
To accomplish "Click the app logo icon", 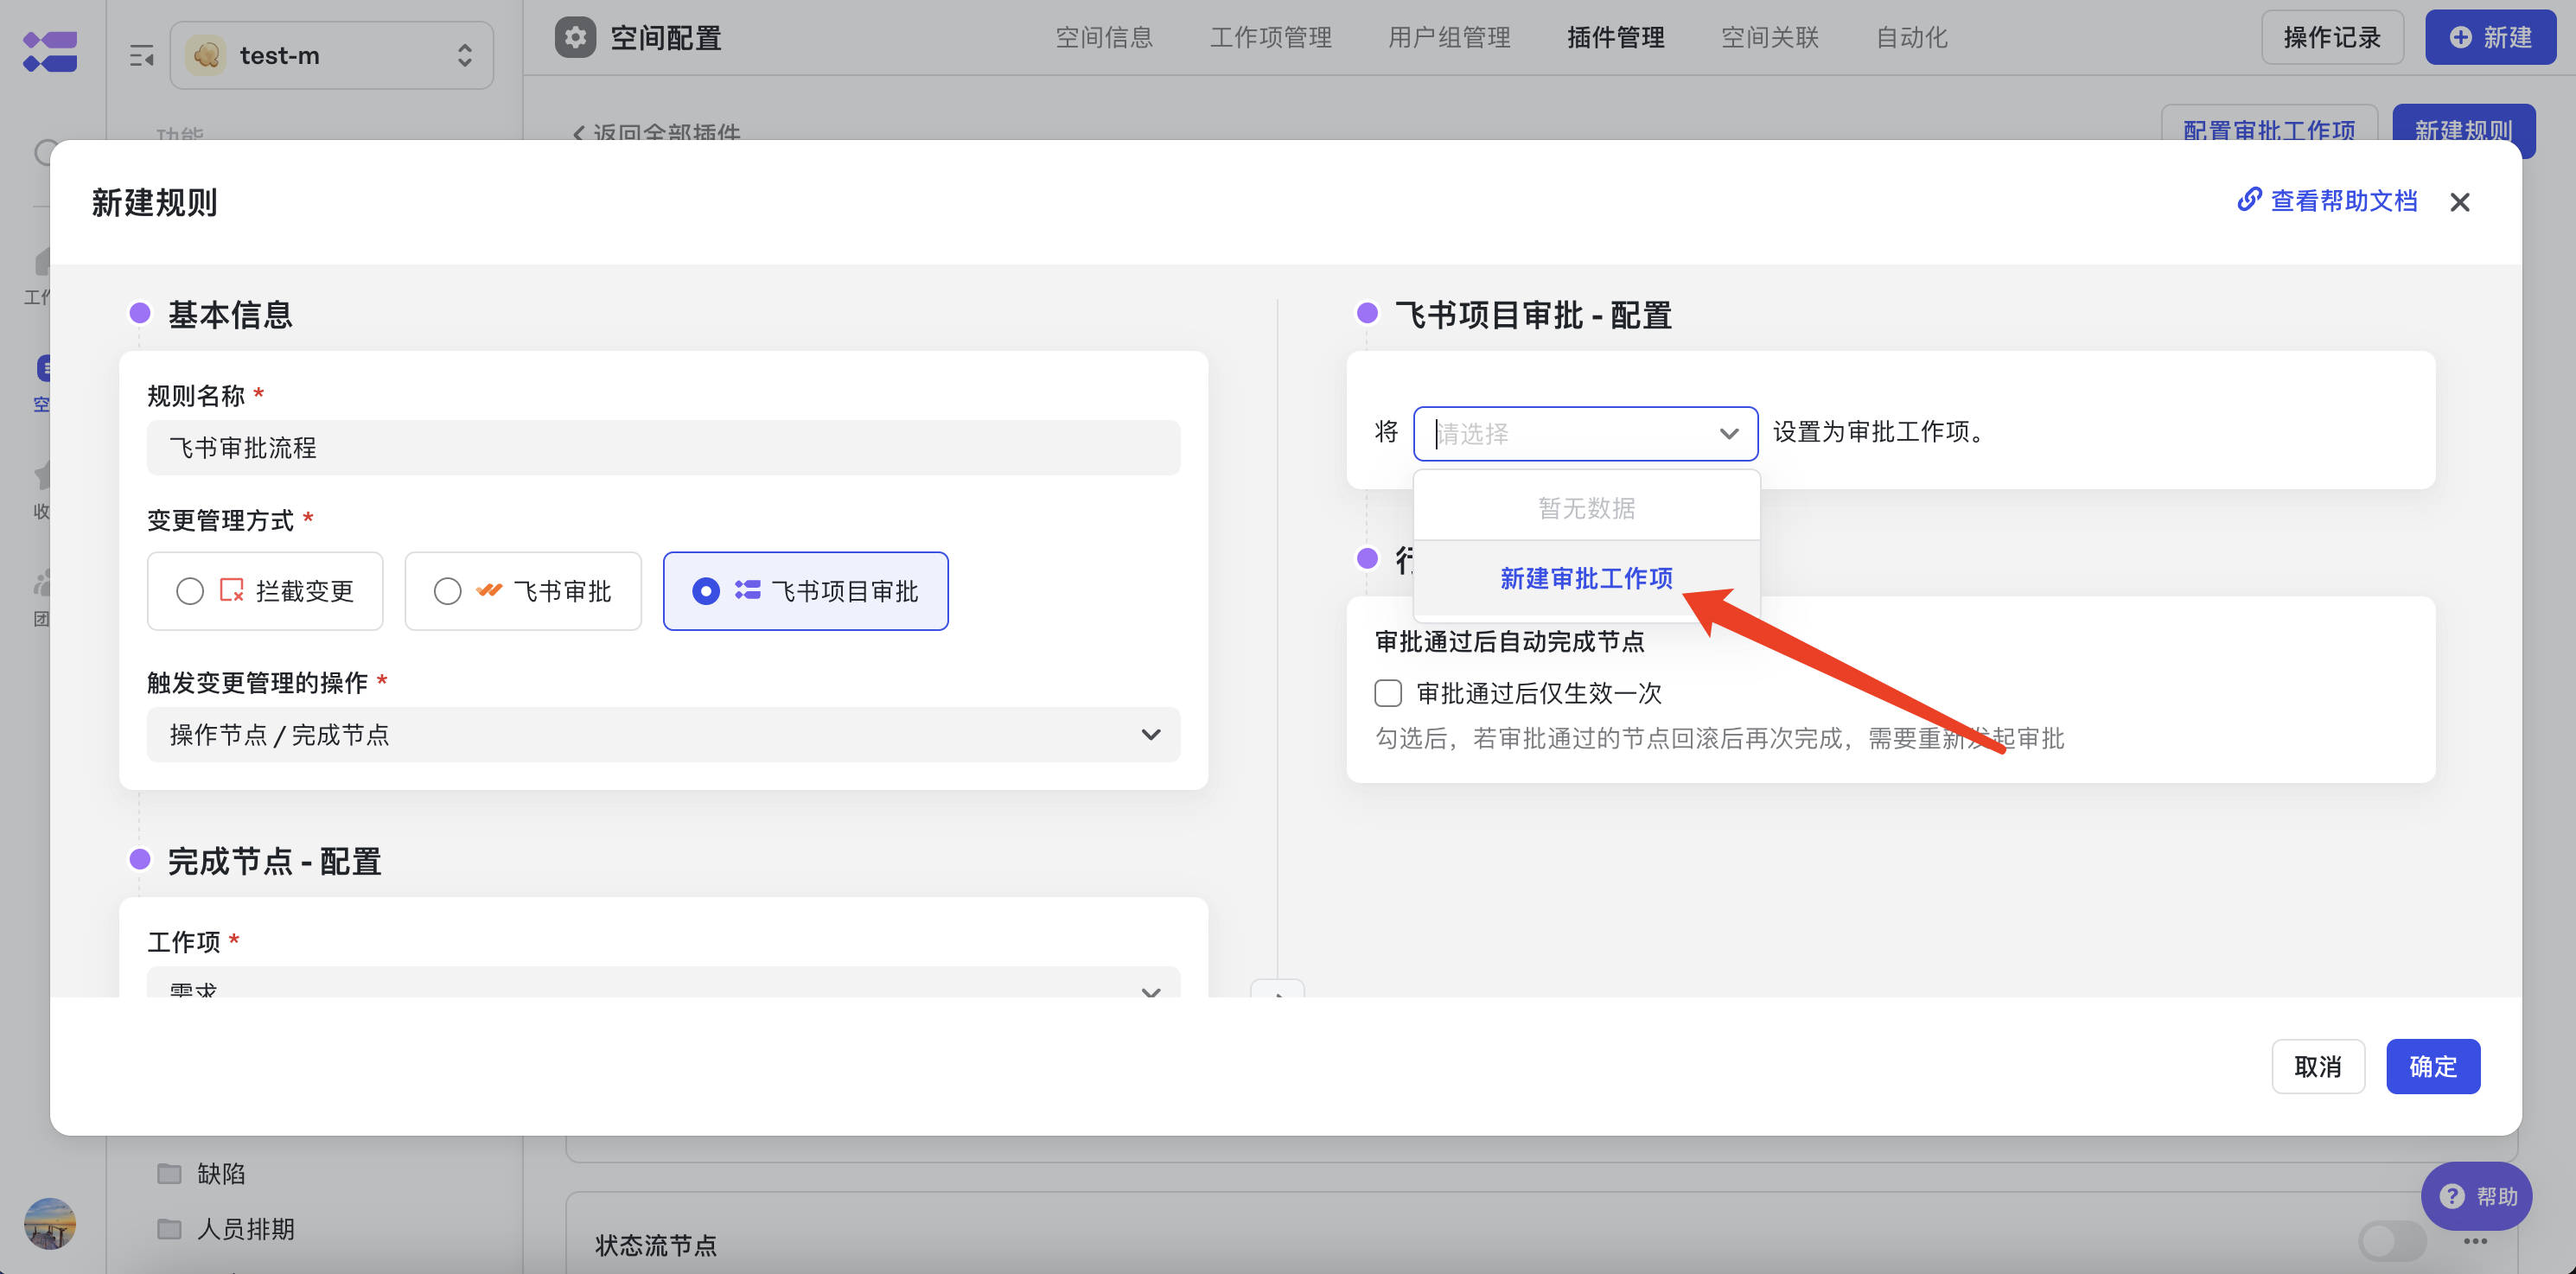I will (x=50, y=51).
